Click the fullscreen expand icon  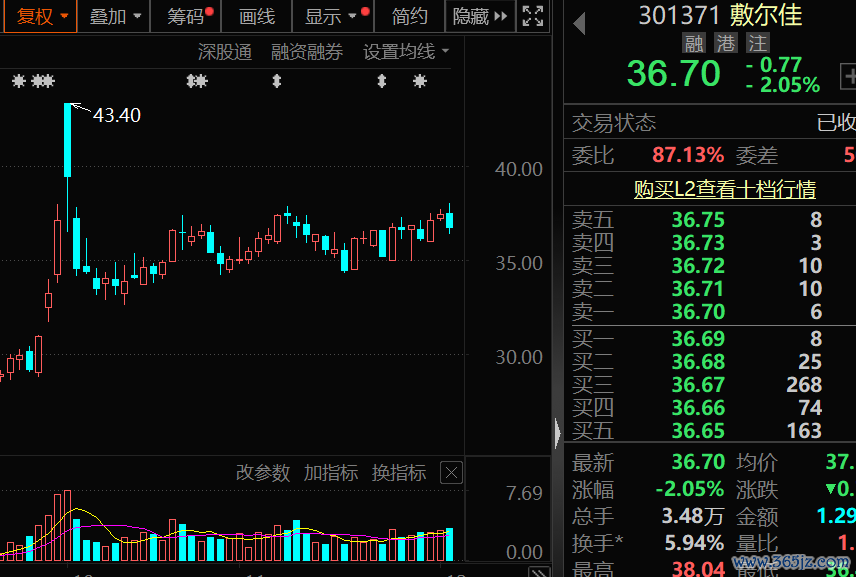534,16
